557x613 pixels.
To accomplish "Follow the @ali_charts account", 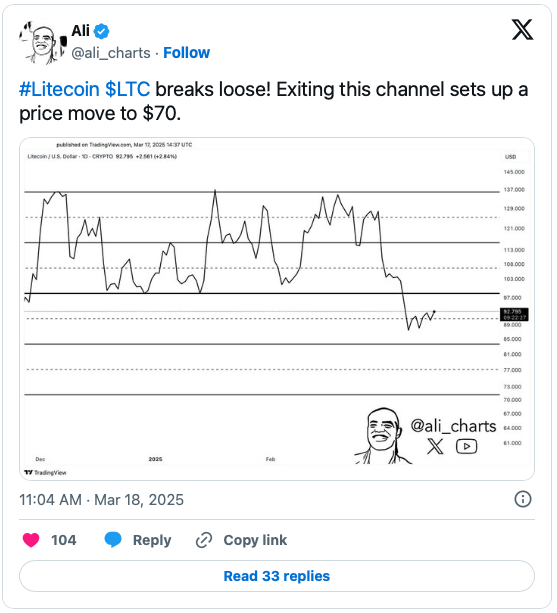I will click(186, 52).
